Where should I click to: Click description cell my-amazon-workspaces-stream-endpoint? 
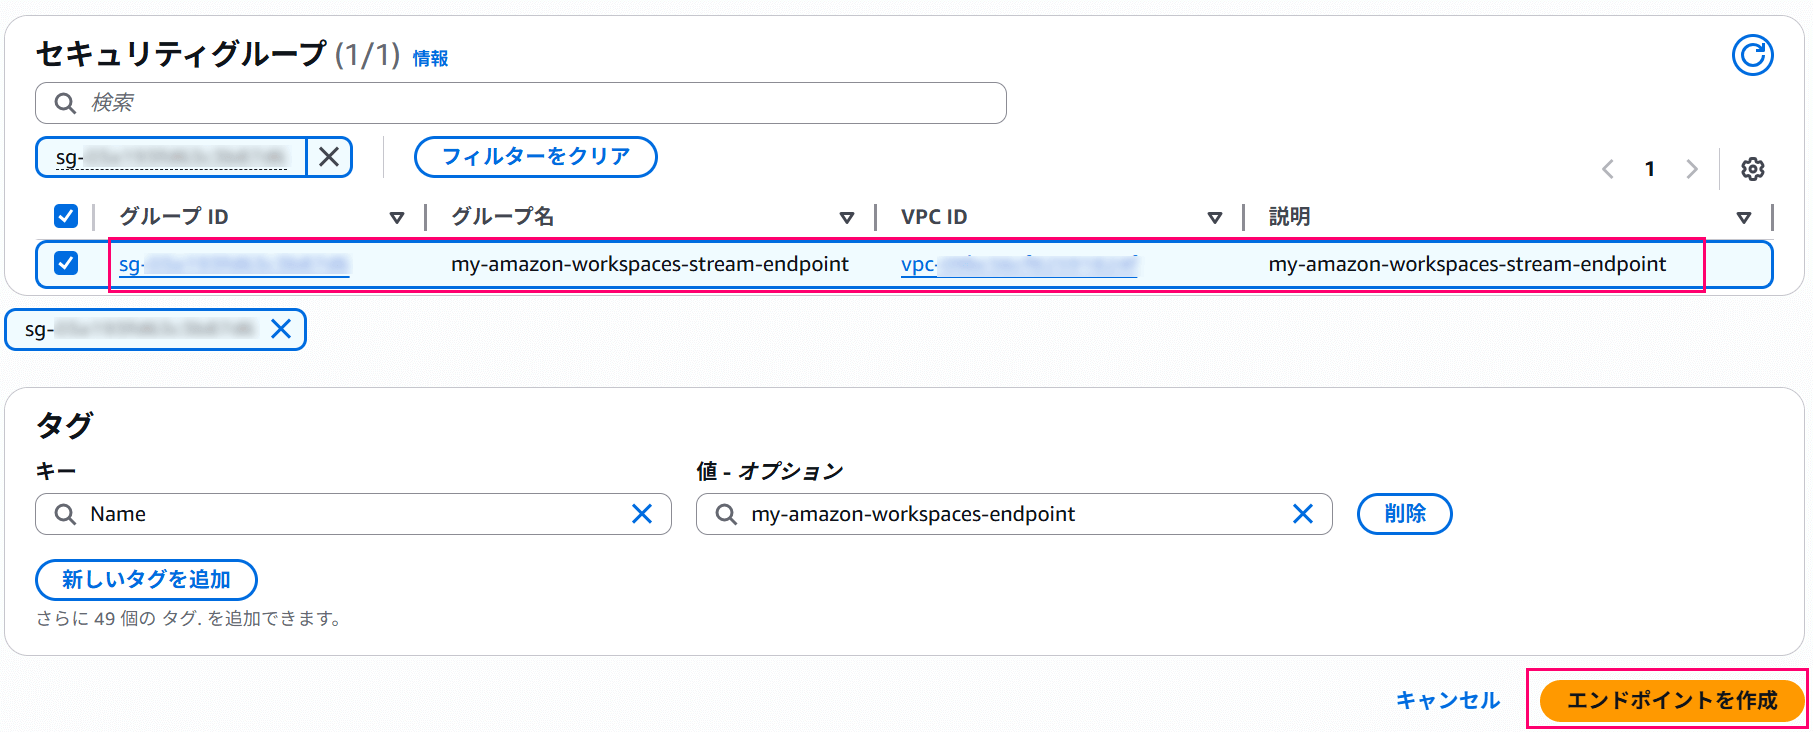[1467, 264]
